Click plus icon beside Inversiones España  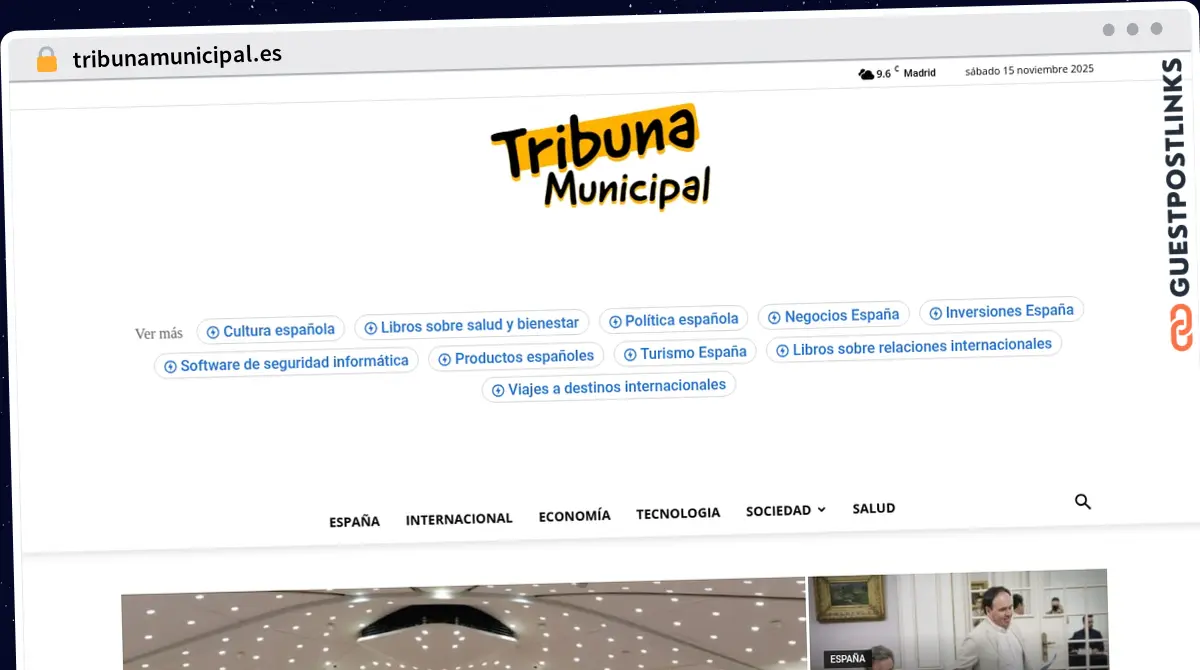[x=935, y=313]
